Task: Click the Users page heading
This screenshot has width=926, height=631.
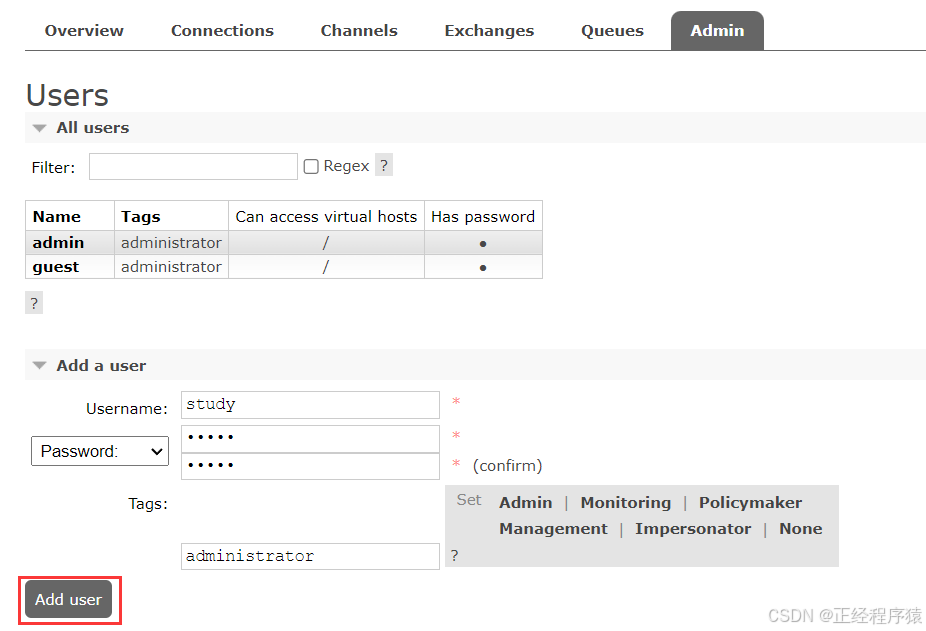Action: [67, 95]
